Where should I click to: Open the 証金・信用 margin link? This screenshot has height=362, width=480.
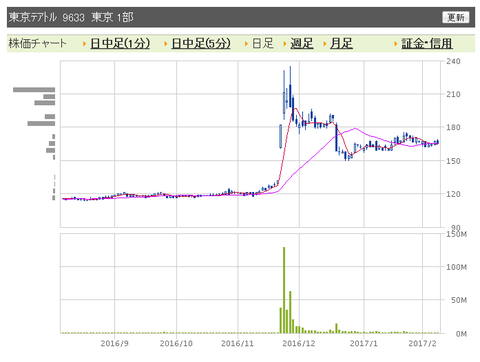[427, 43]
